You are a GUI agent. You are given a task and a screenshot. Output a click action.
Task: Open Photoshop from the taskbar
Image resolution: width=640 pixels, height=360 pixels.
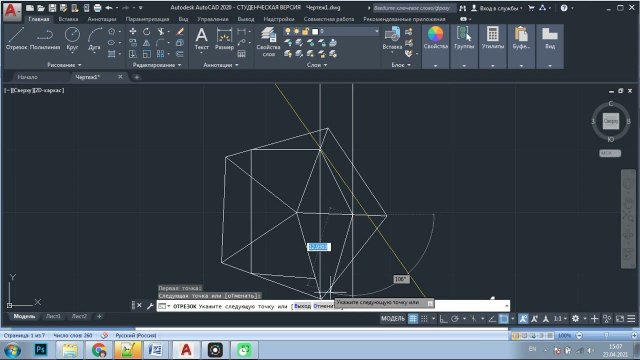40,350
